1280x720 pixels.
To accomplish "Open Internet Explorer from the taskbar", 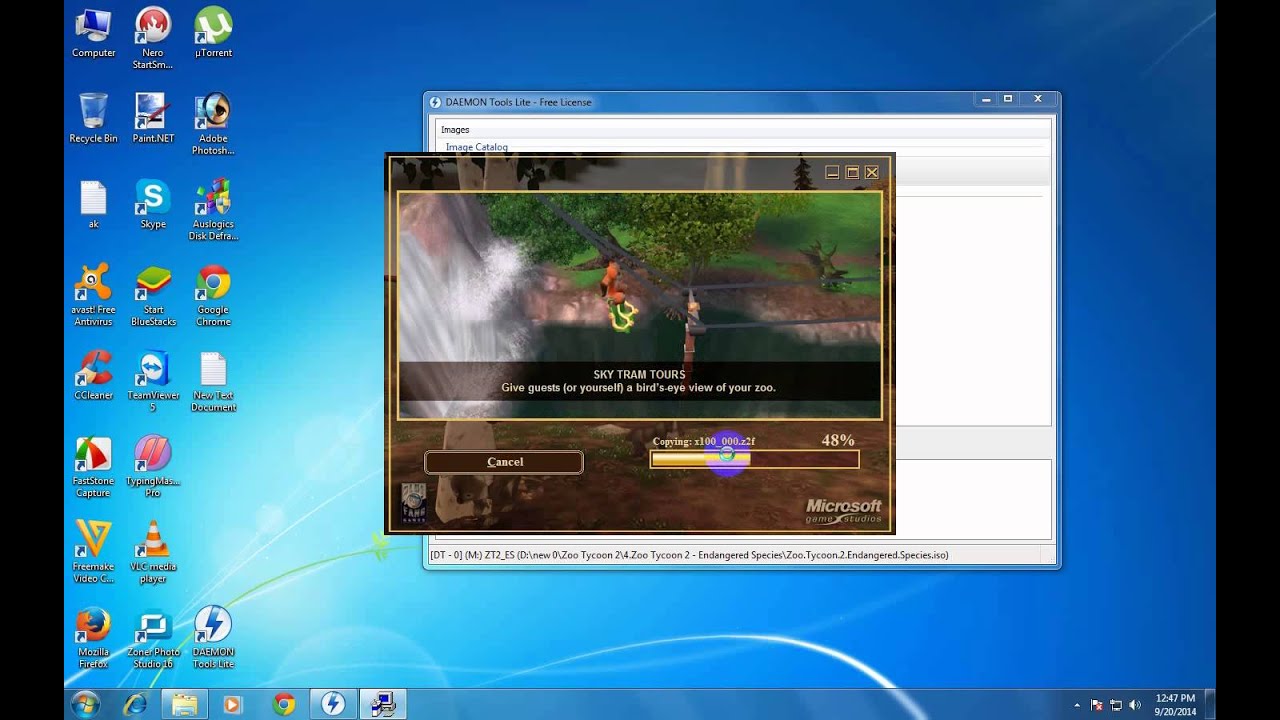I will click(135, 704).
